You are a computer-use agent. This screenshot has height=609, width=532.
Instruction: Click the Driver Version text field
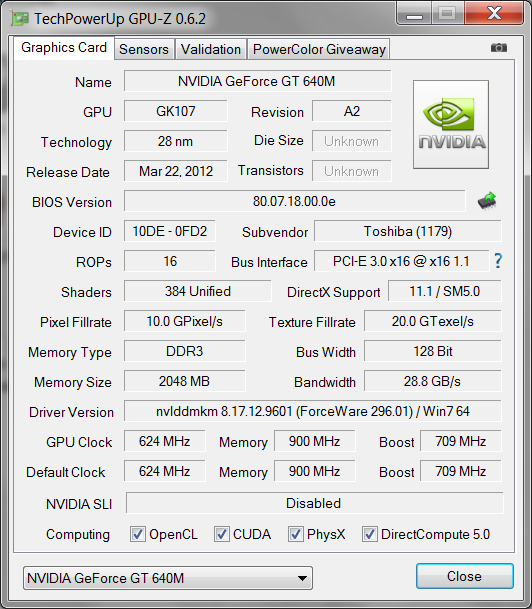point(313,411)
